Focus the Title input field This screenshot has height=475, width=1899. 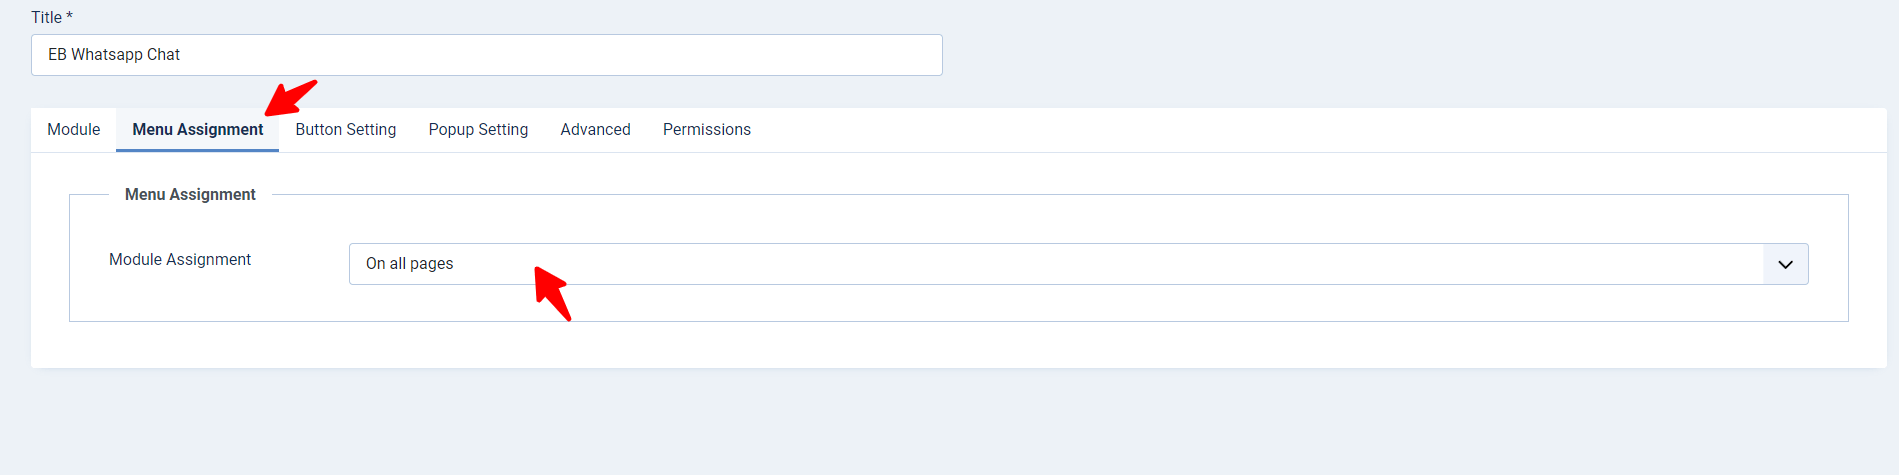(x=487, y=55)
